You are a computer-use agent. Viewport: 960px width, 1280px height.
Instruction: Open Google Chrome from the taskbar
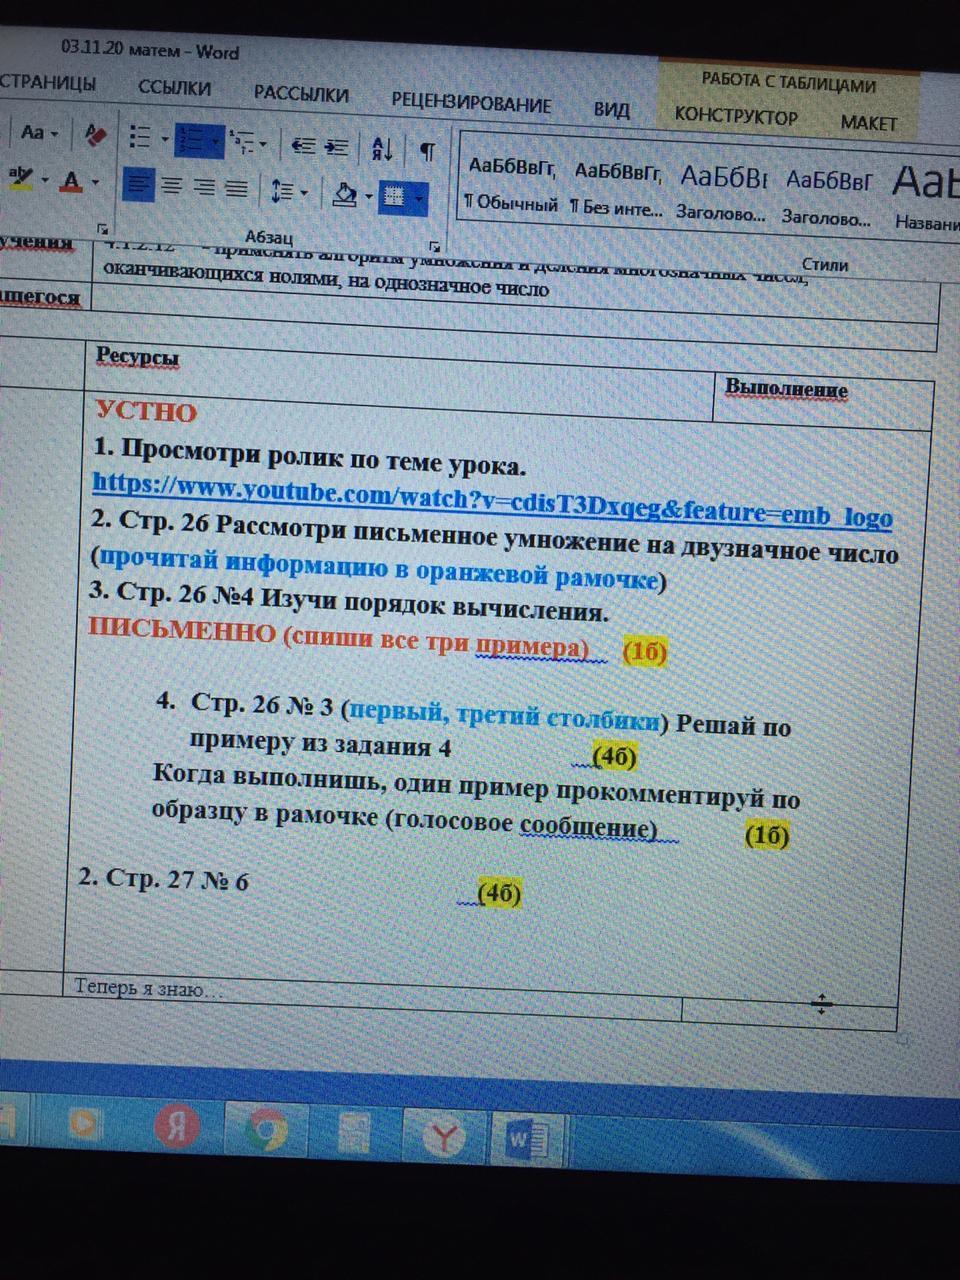point(265,1131)
